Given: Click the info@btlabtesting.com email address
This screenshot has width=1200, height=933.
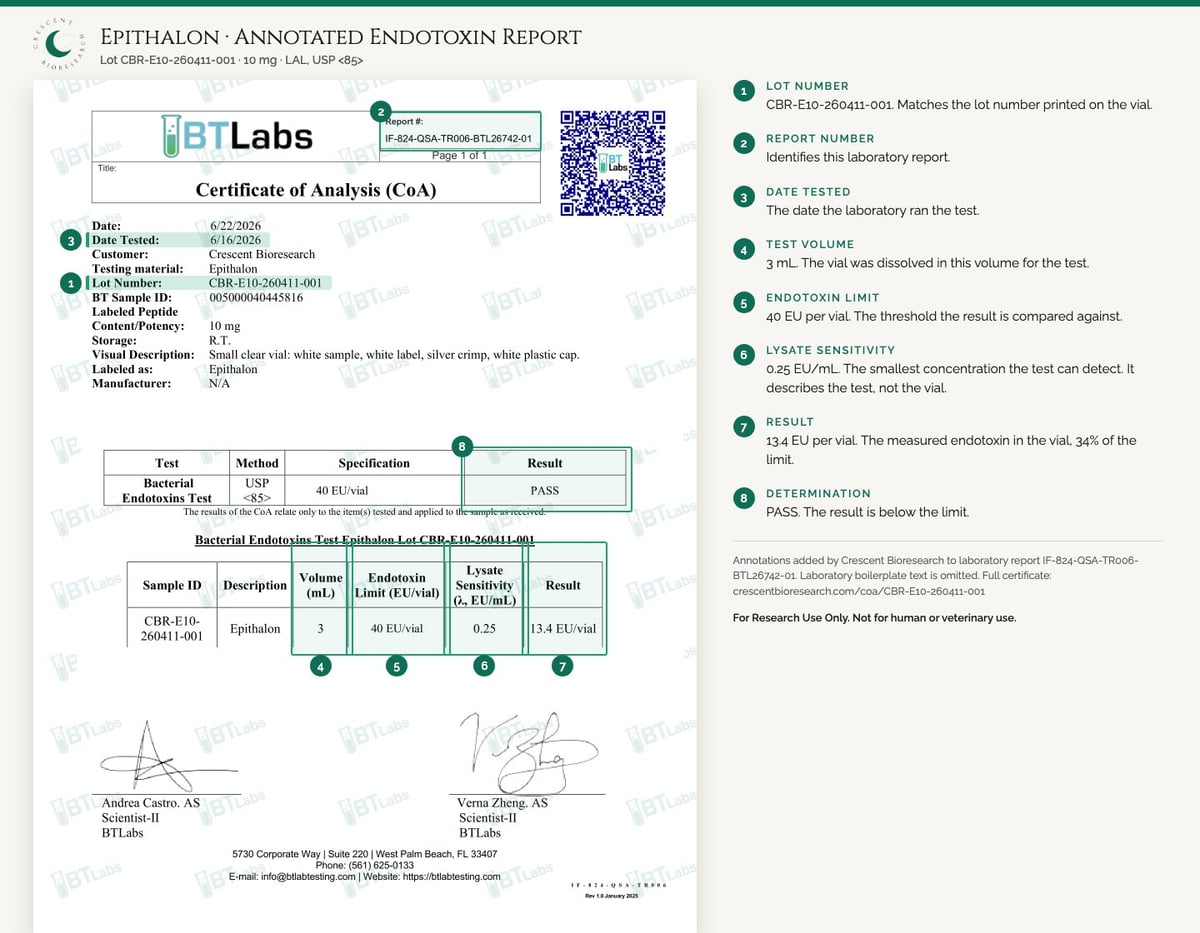Looking at the screenshot, I should click(309, 876).
